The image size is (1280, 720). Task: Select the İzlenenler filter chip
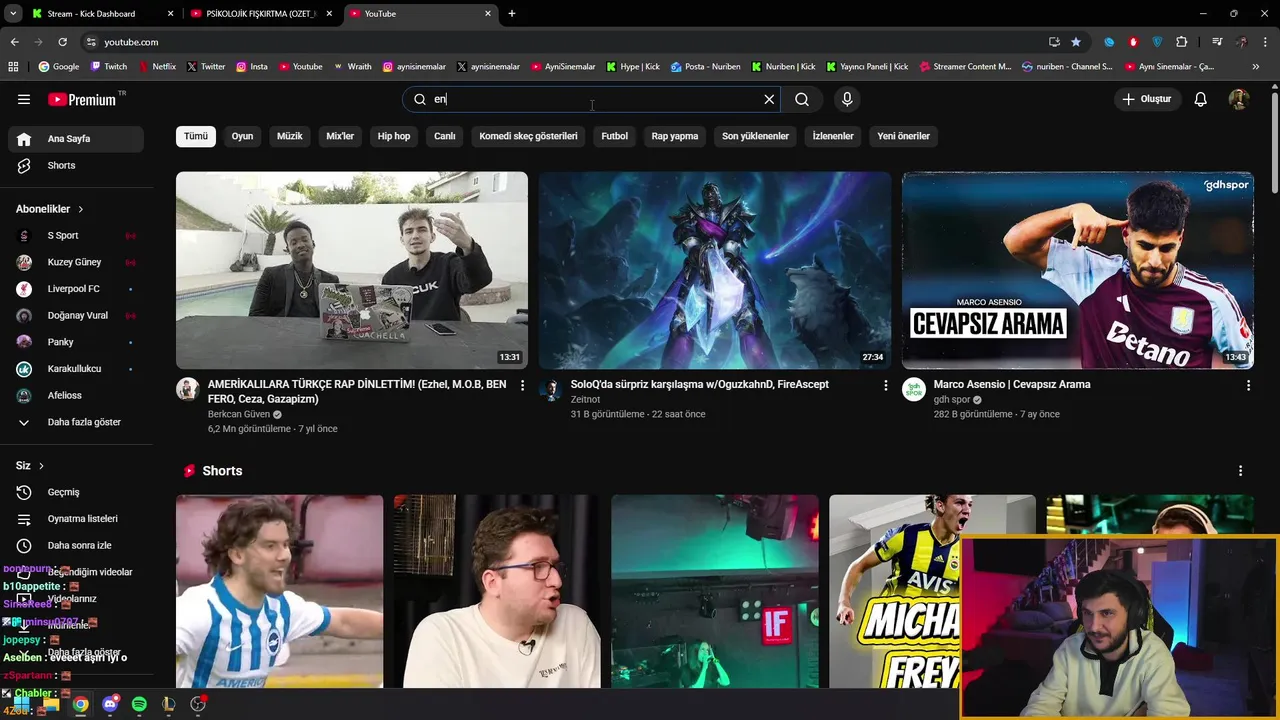[x=833, y=136]
